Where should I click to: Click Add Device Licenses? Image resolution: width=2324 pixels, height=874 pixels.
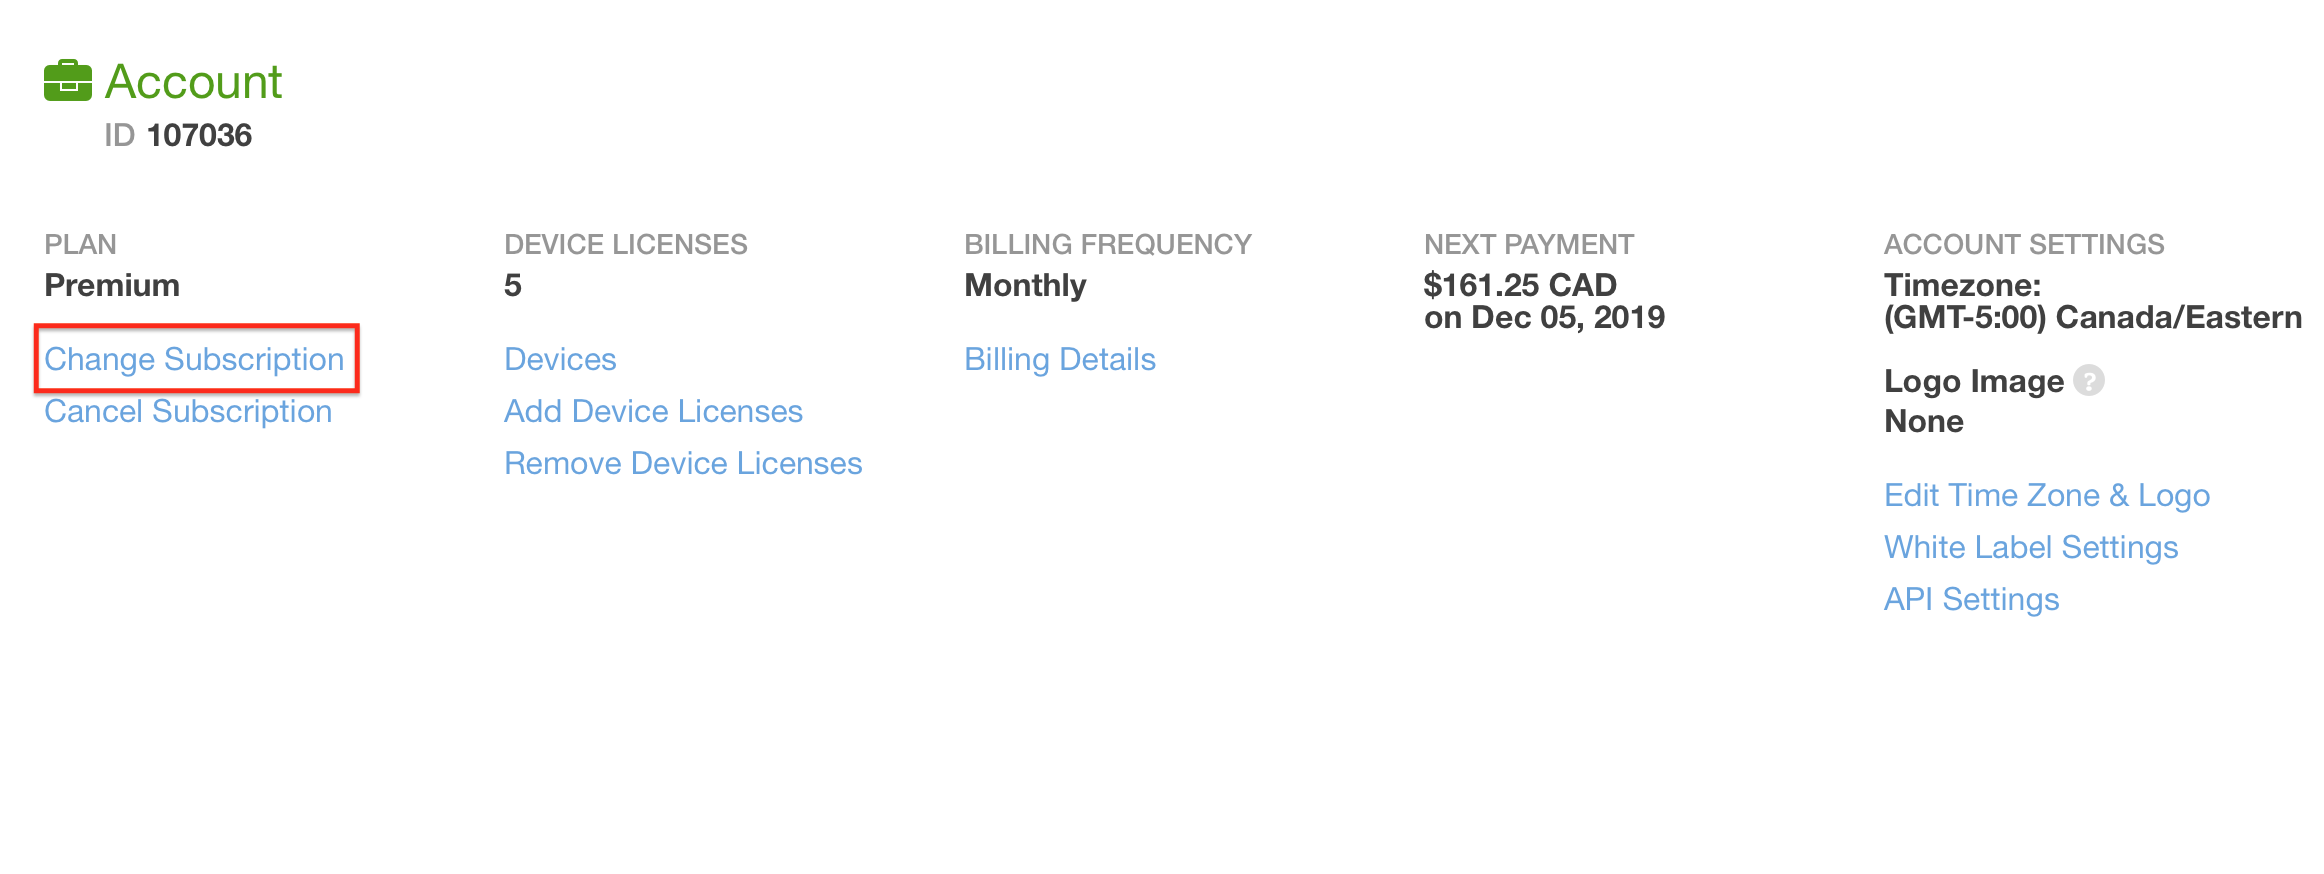point(653,411)
